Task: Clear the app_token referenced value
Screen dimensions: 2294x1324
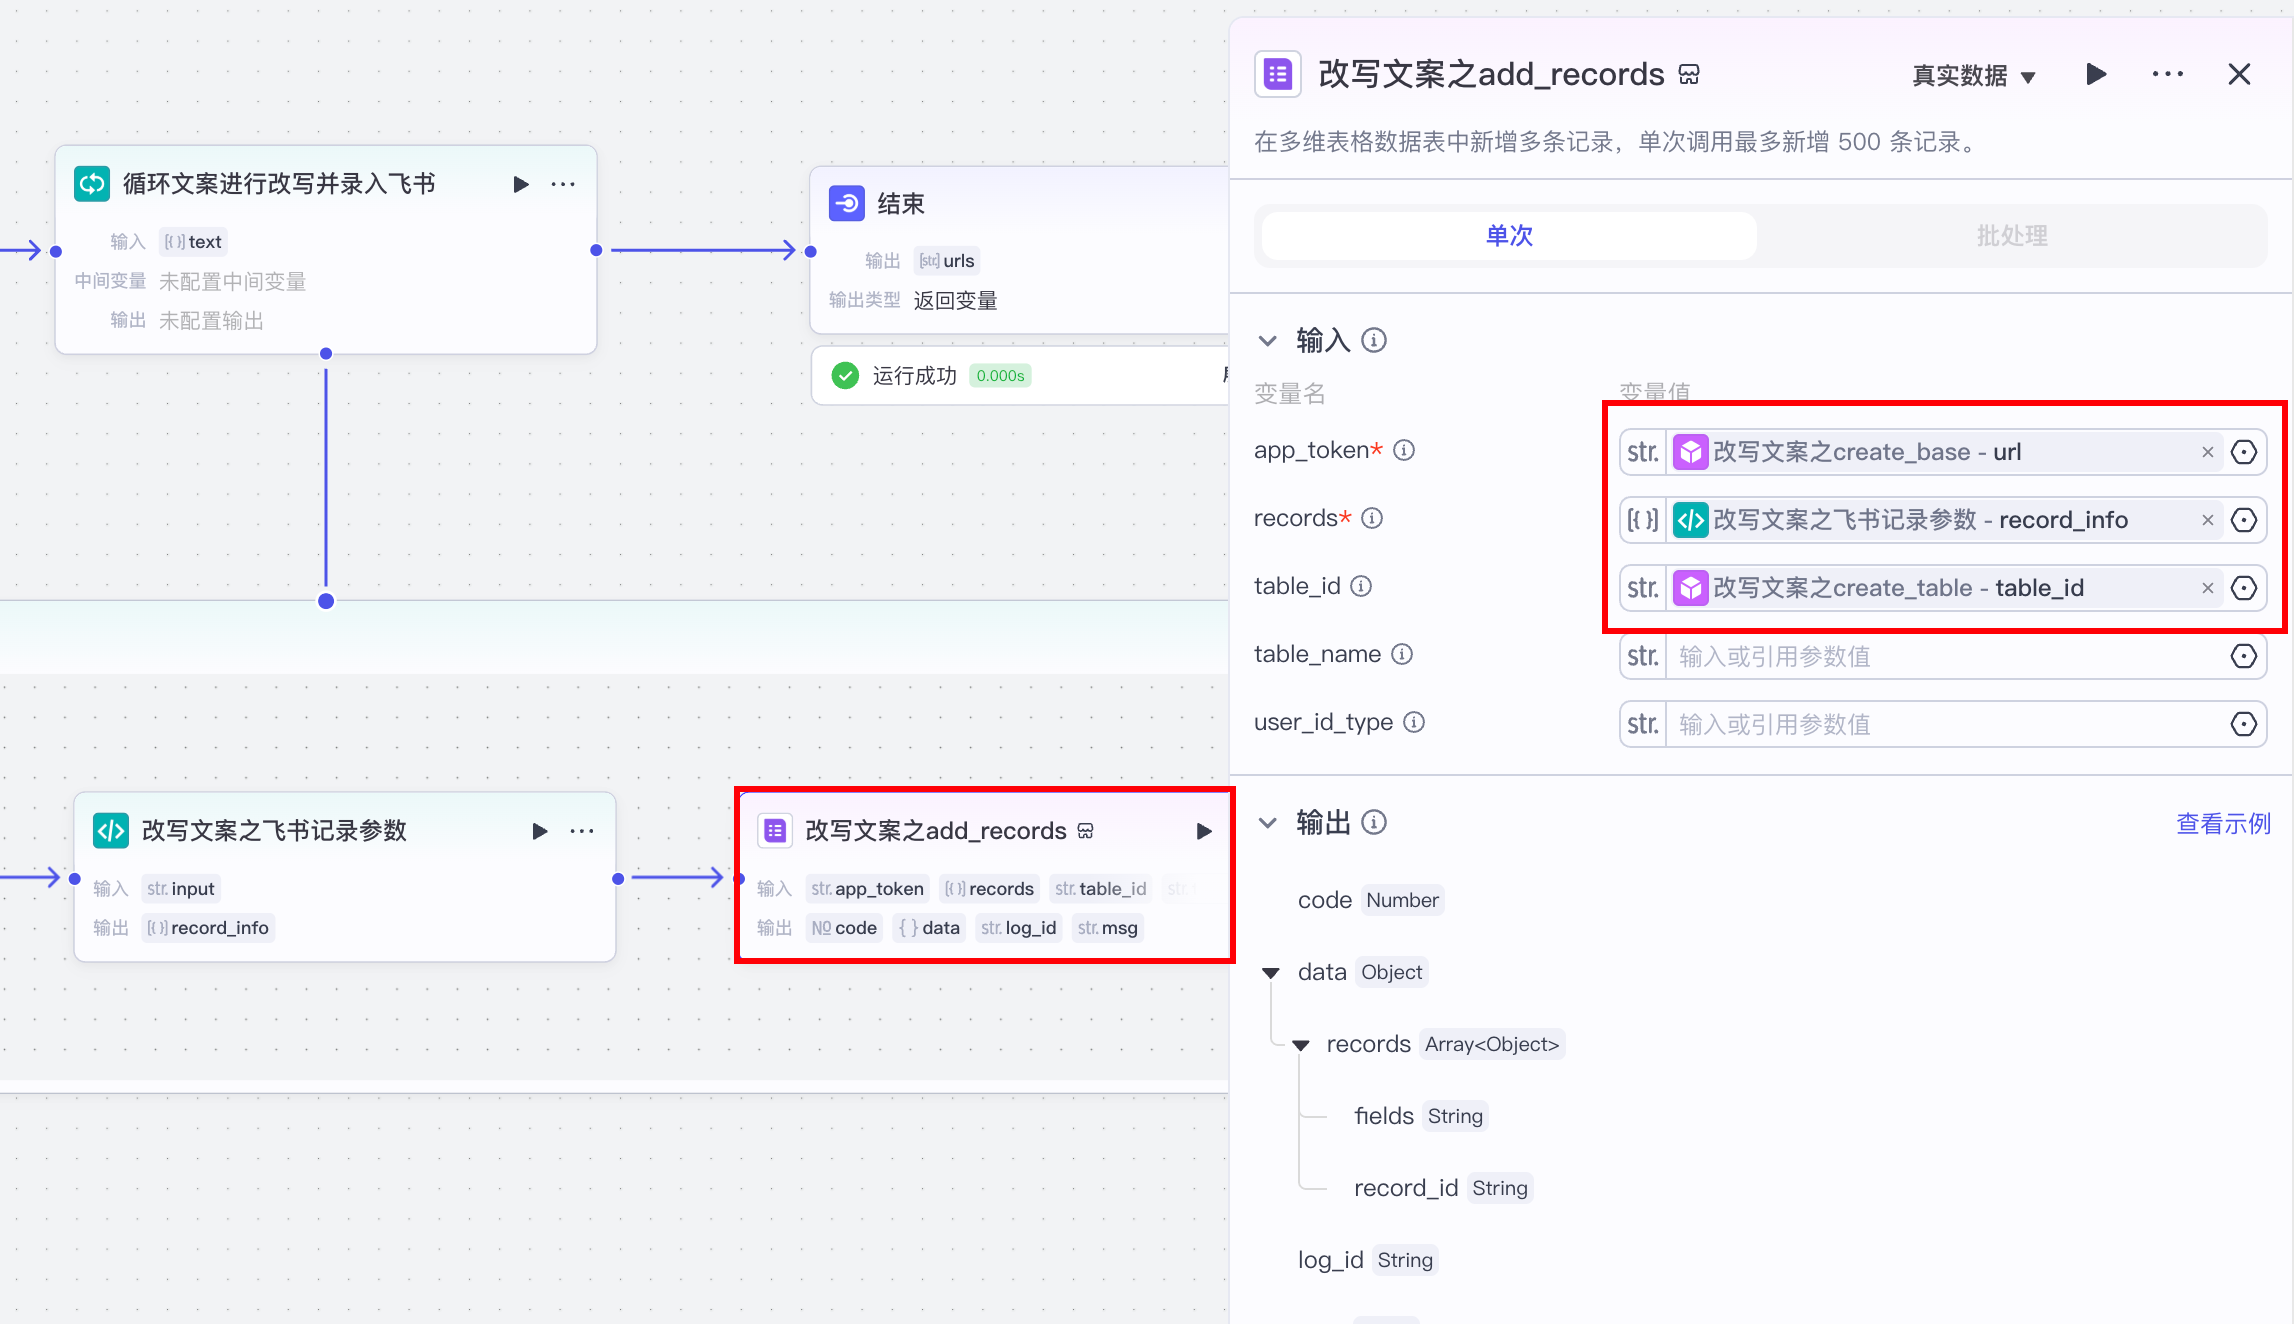Action: [x=2207, y=452]
